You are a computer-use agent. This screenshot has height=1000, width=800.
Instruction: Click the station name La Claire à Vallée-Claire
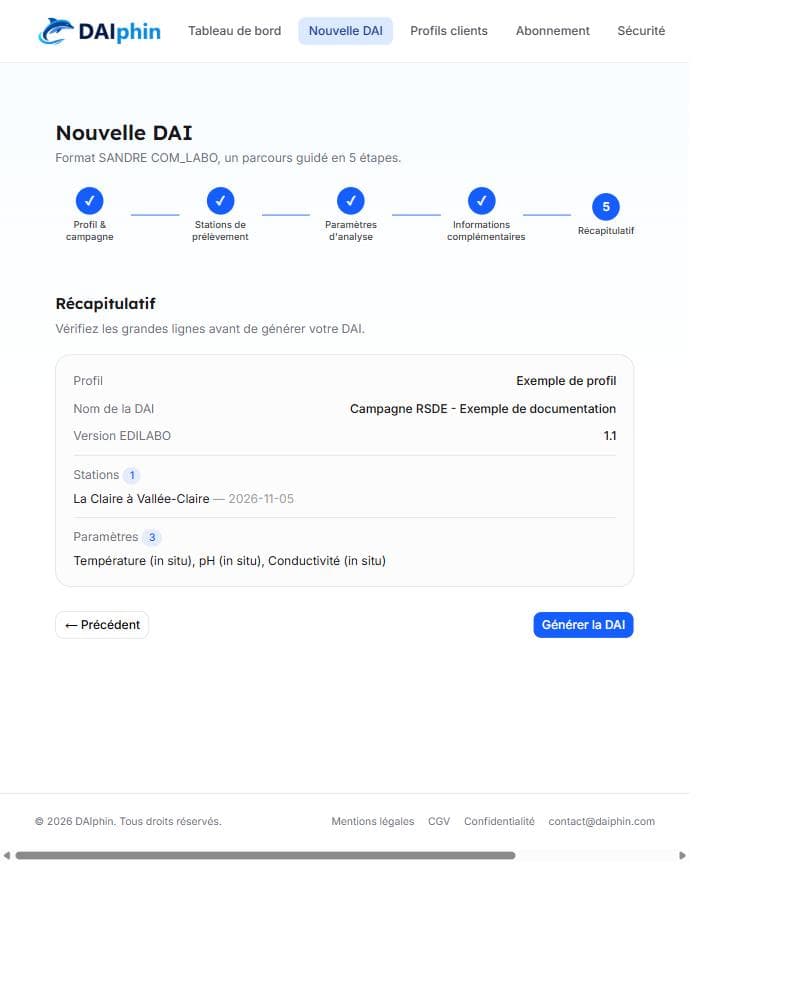(141, 499)
